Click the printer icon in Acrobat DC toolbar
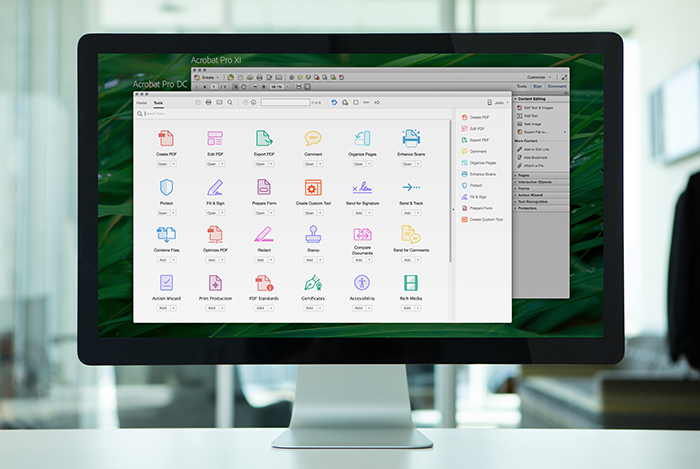Screen dimensions: 700x469 (x=208, y=102)
